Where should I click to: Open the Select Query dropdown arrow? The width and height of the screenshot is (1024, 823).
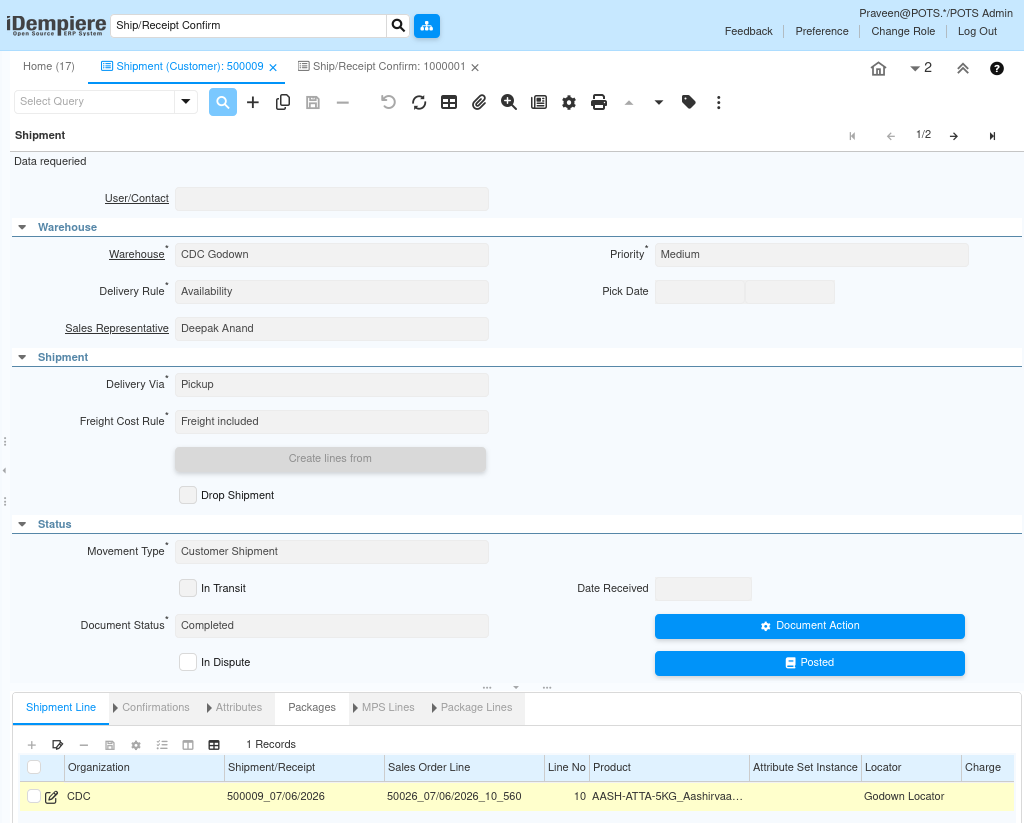point(185,101)
